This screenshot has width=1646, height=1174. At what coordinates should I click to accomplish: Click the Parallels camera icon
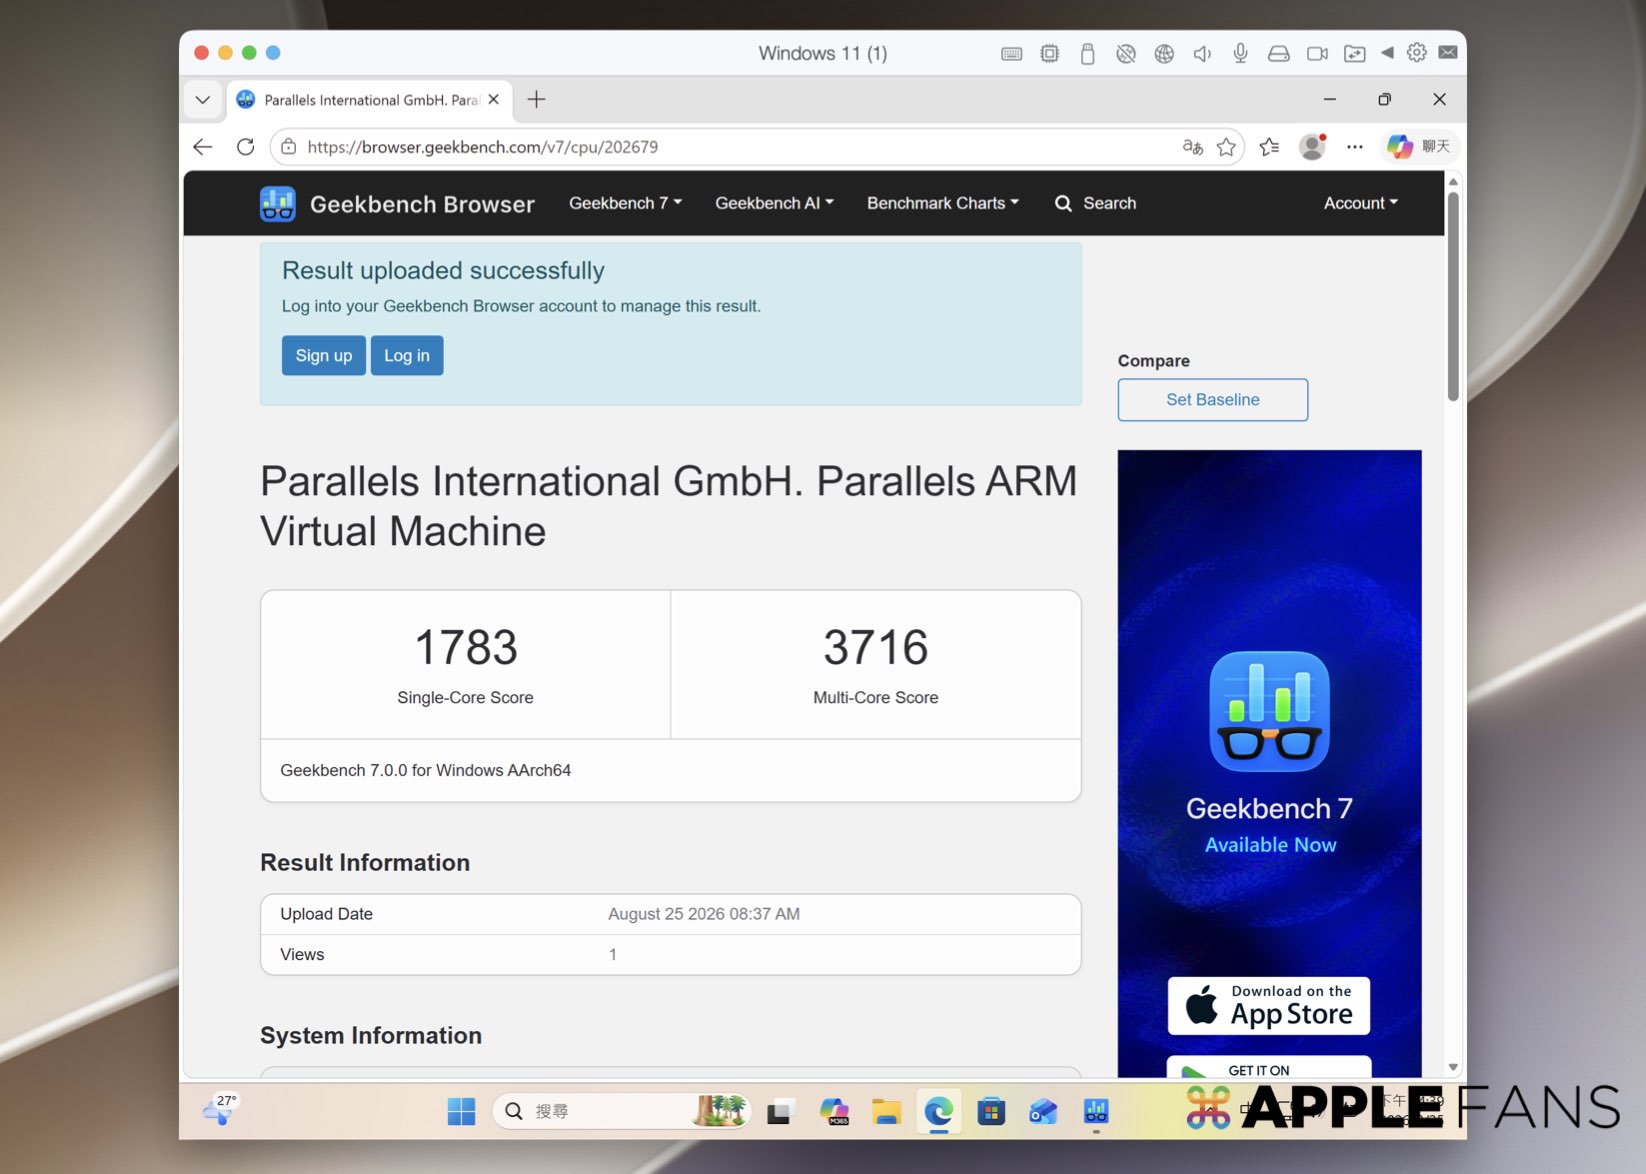tap(1317, 53)
